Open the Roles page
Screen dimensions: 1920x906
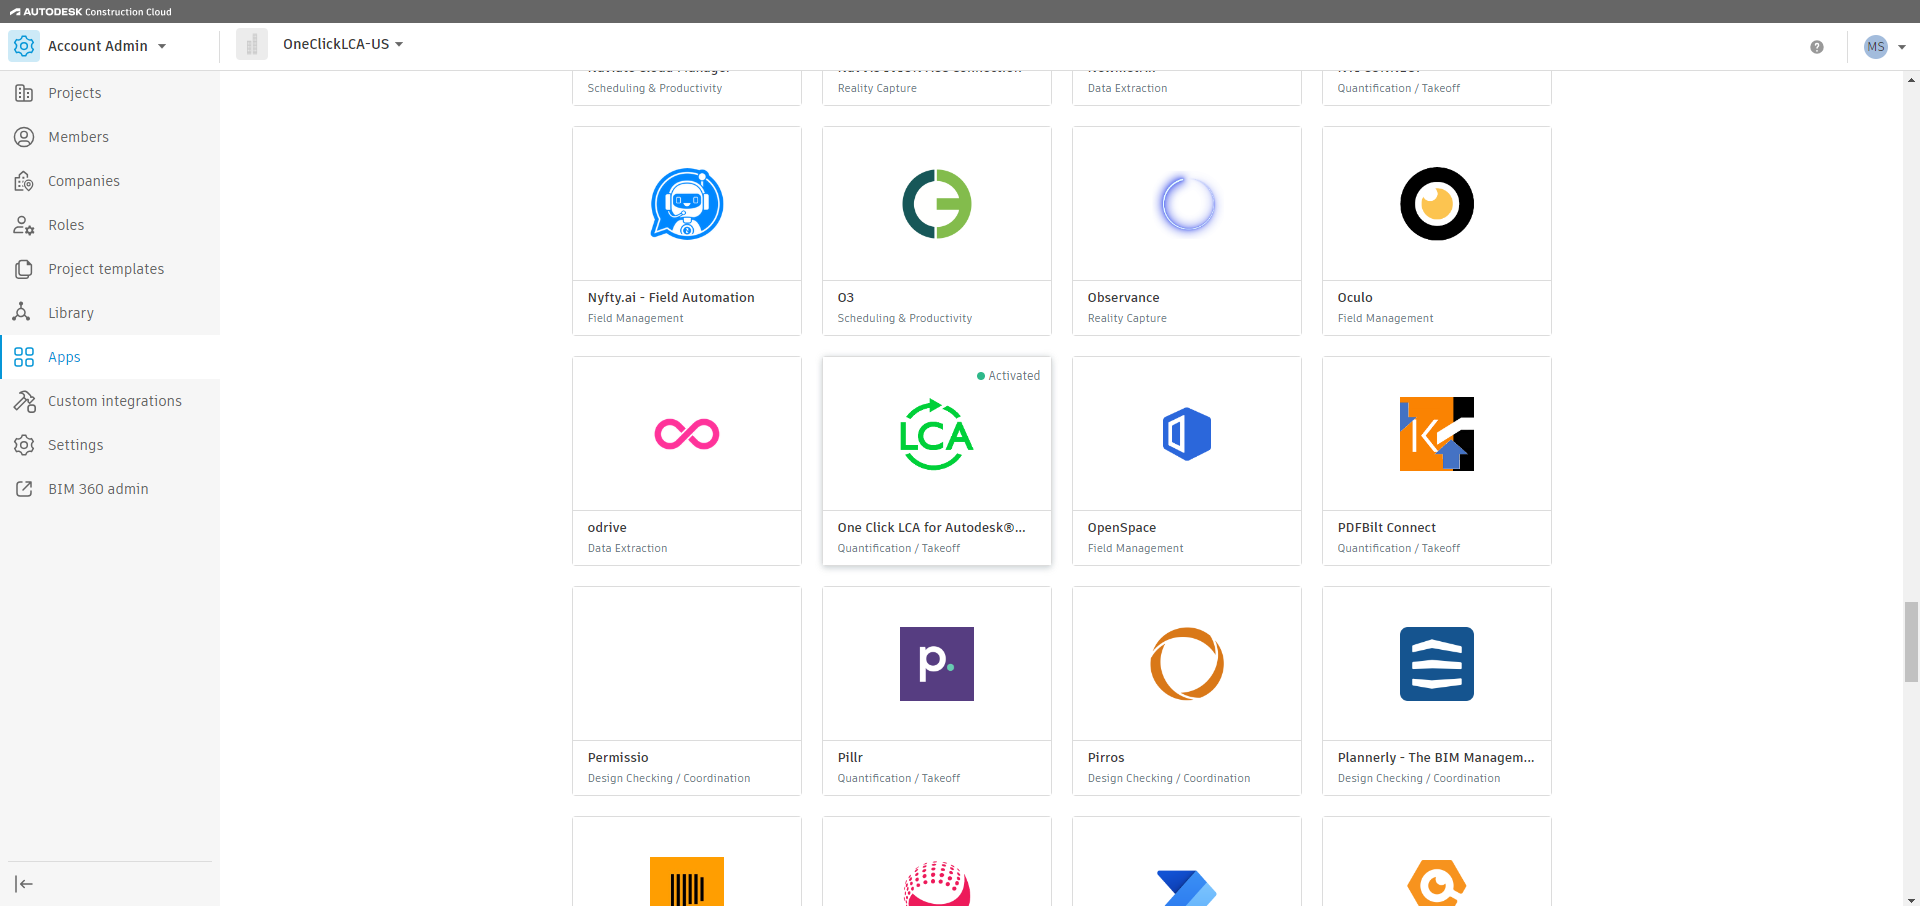[110, 225]
